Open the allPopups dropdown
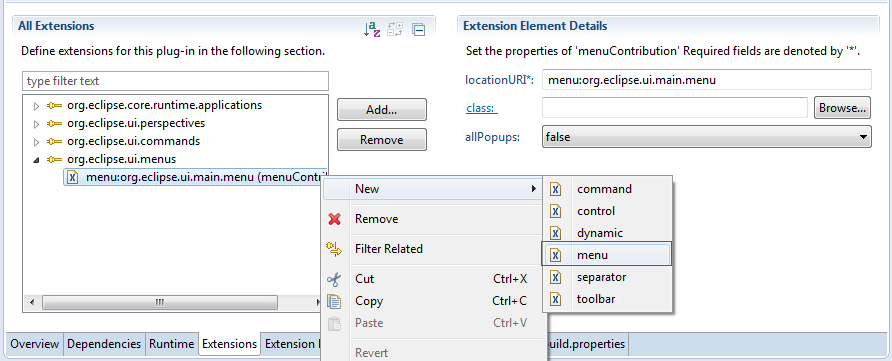Screen dimensions: 892x361 (707, 137)
